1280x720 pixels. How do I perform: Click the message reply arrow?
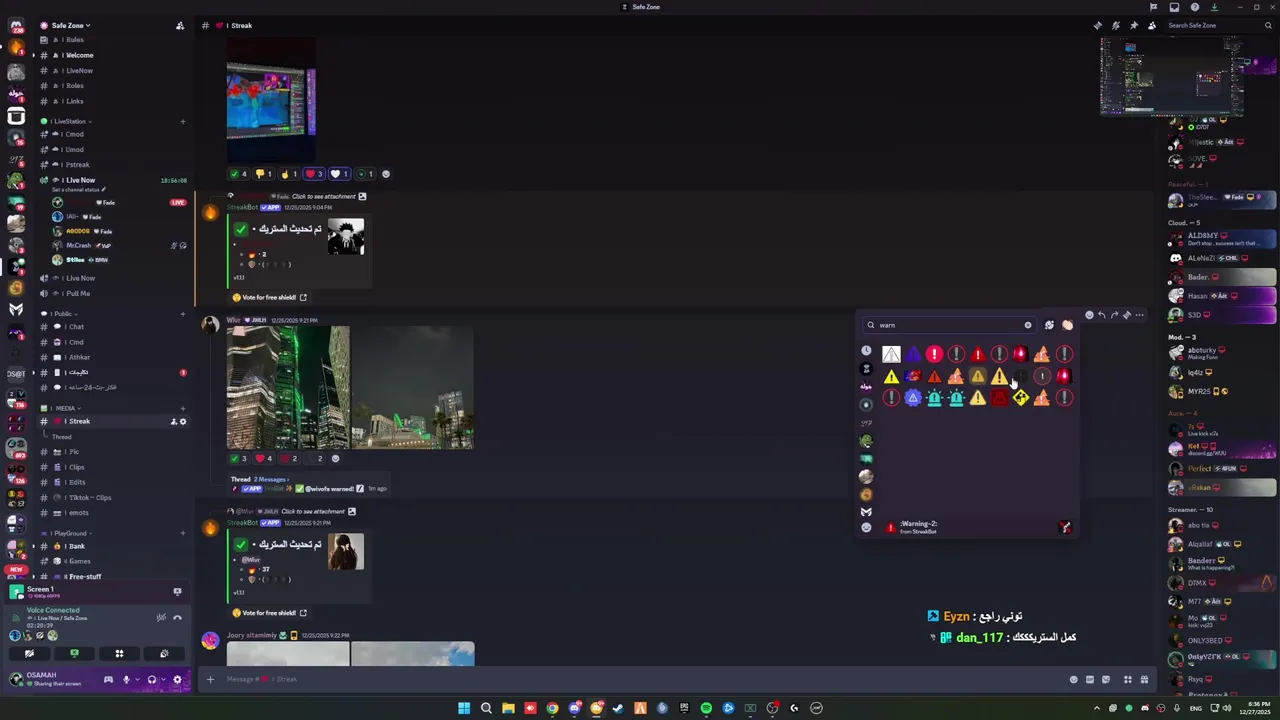[x=1101, y=315]
